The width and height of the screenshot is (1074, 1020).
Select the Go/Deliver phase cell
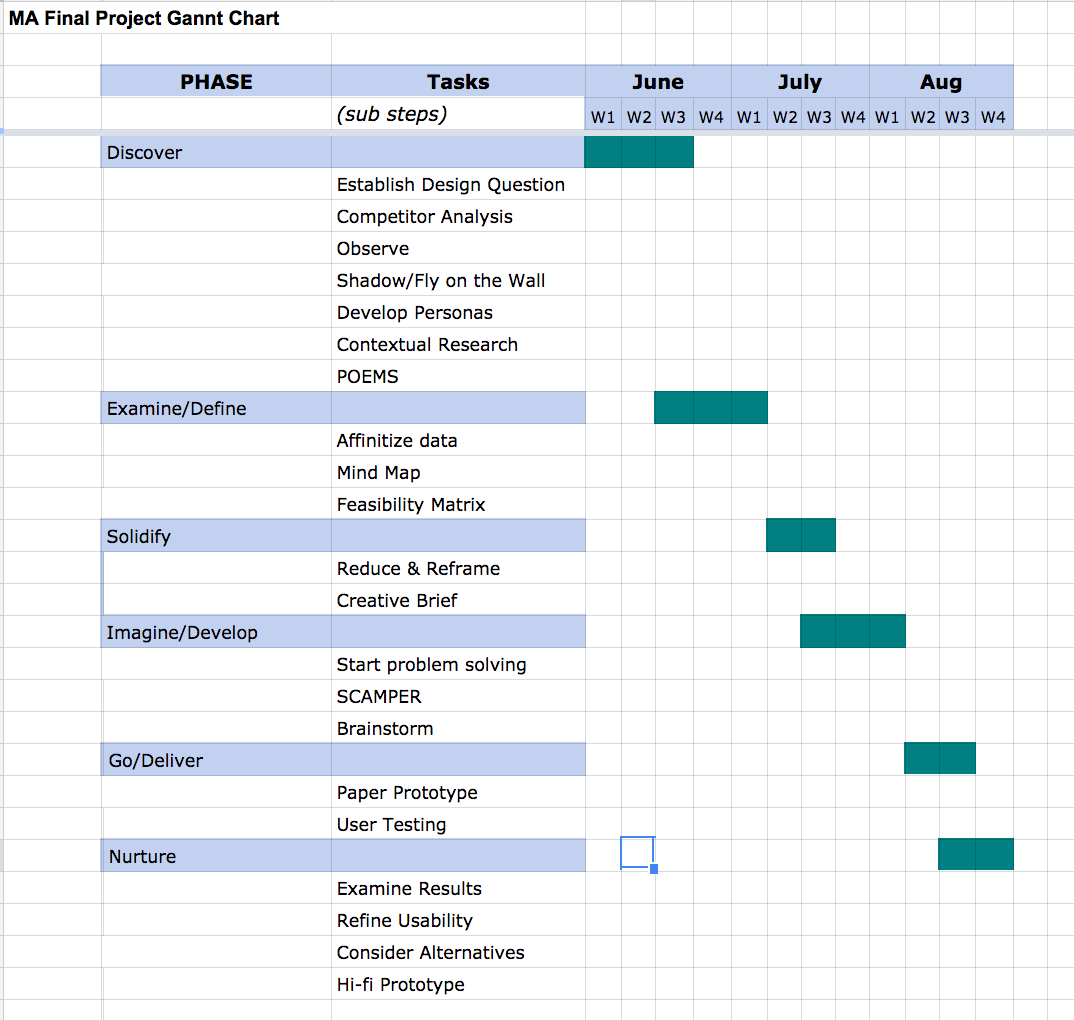tap(216, 760)
